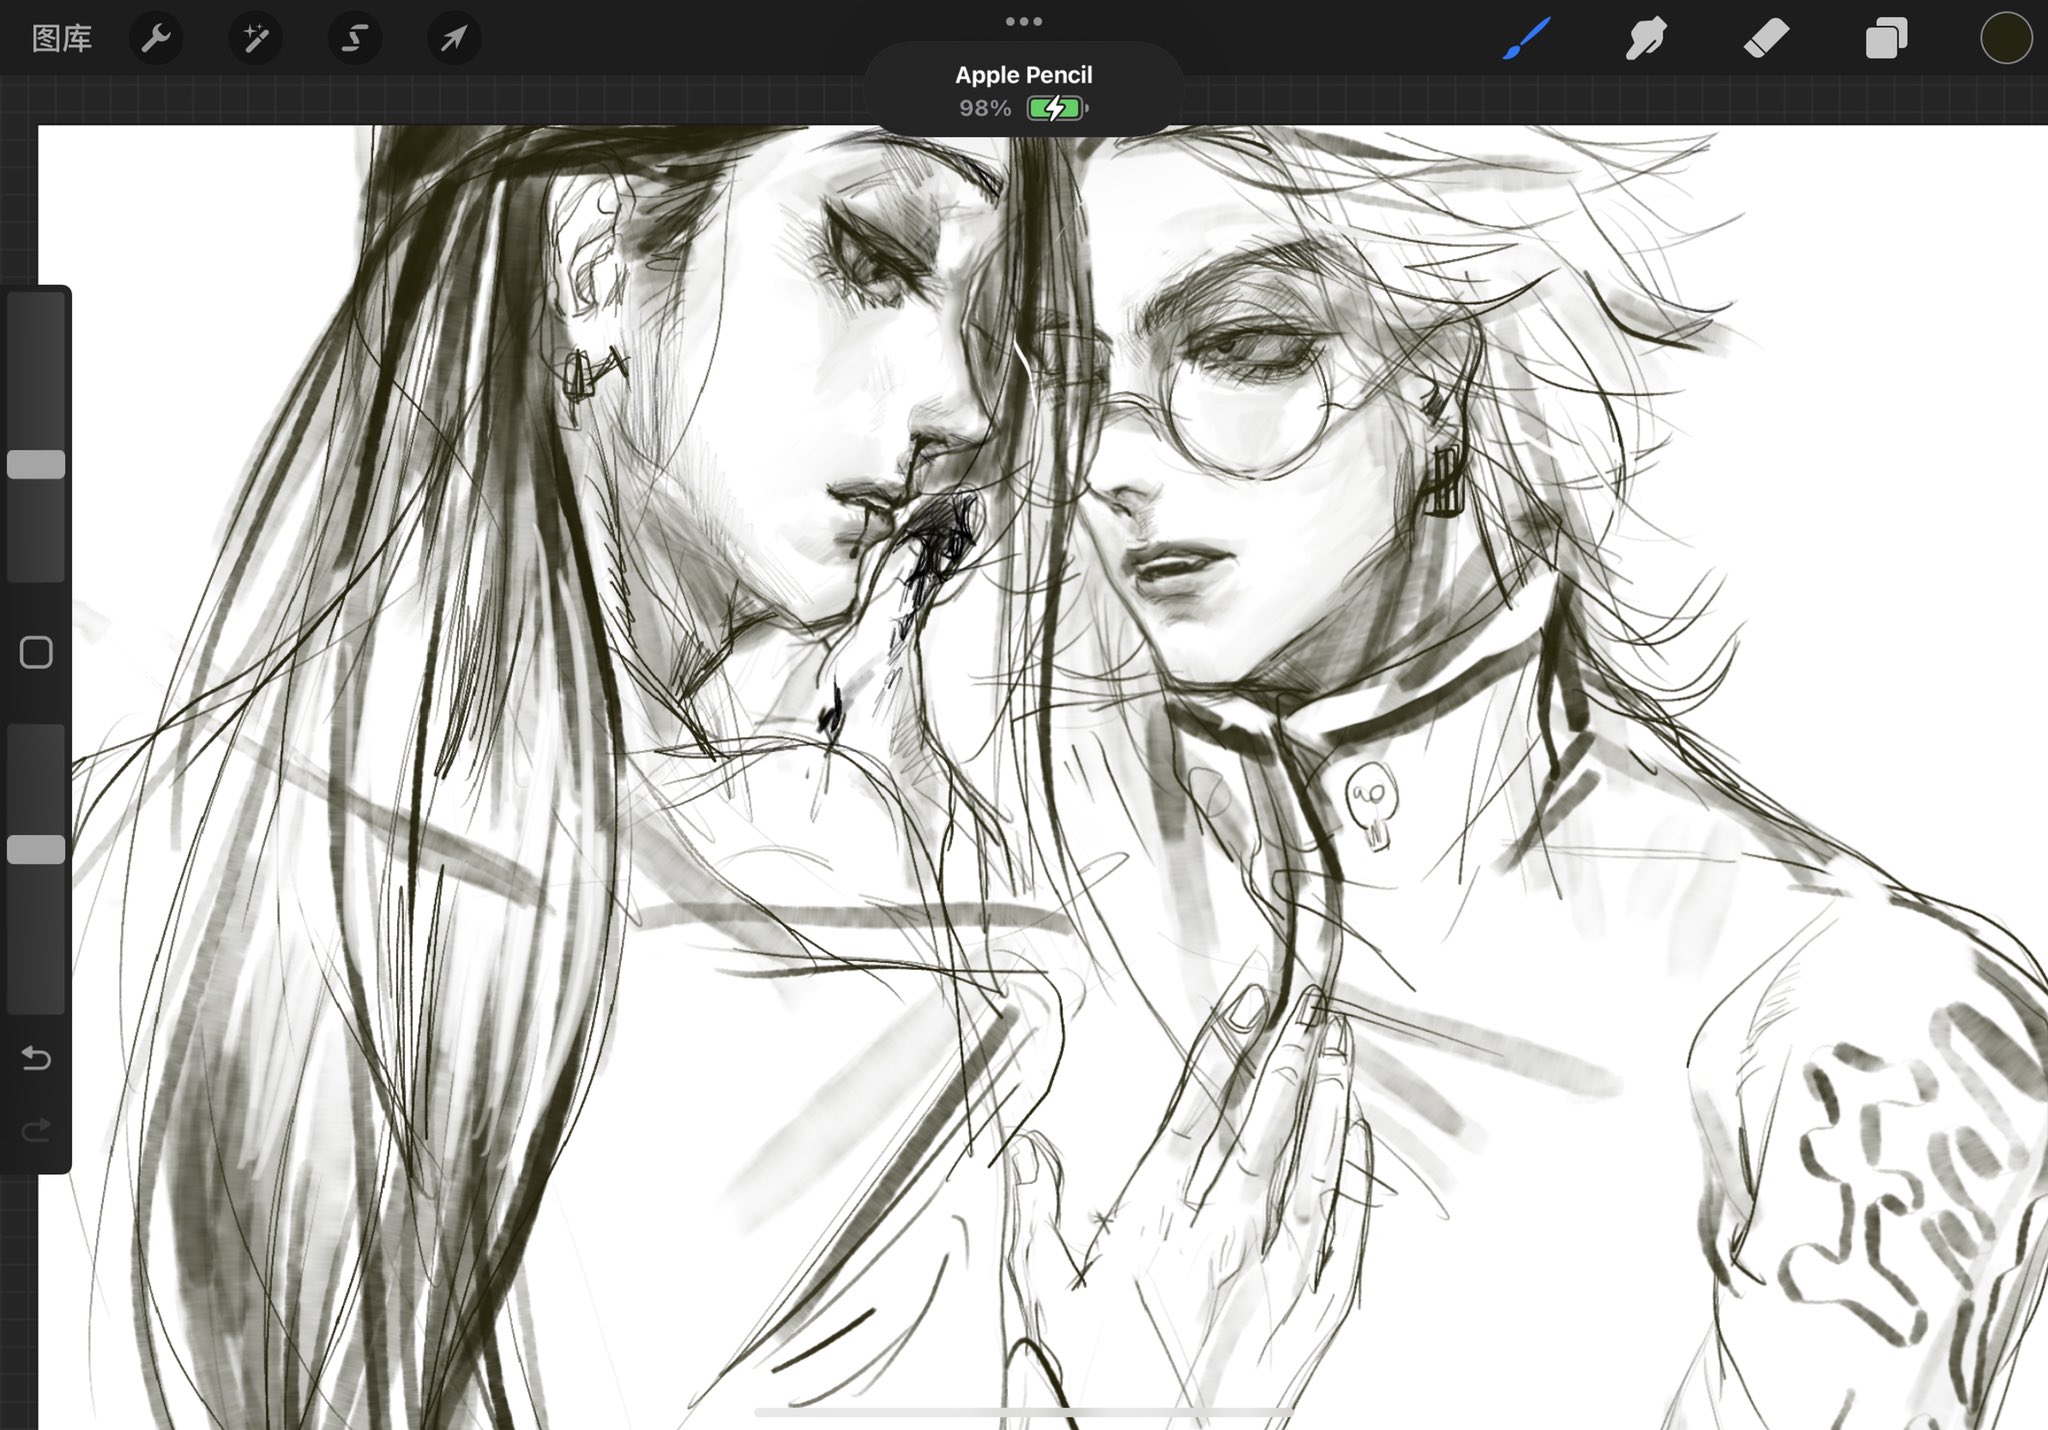This screenshot has width=2048, height=1430.
Task: Click the brush opacity slider handle
Action: coord(36,849)
